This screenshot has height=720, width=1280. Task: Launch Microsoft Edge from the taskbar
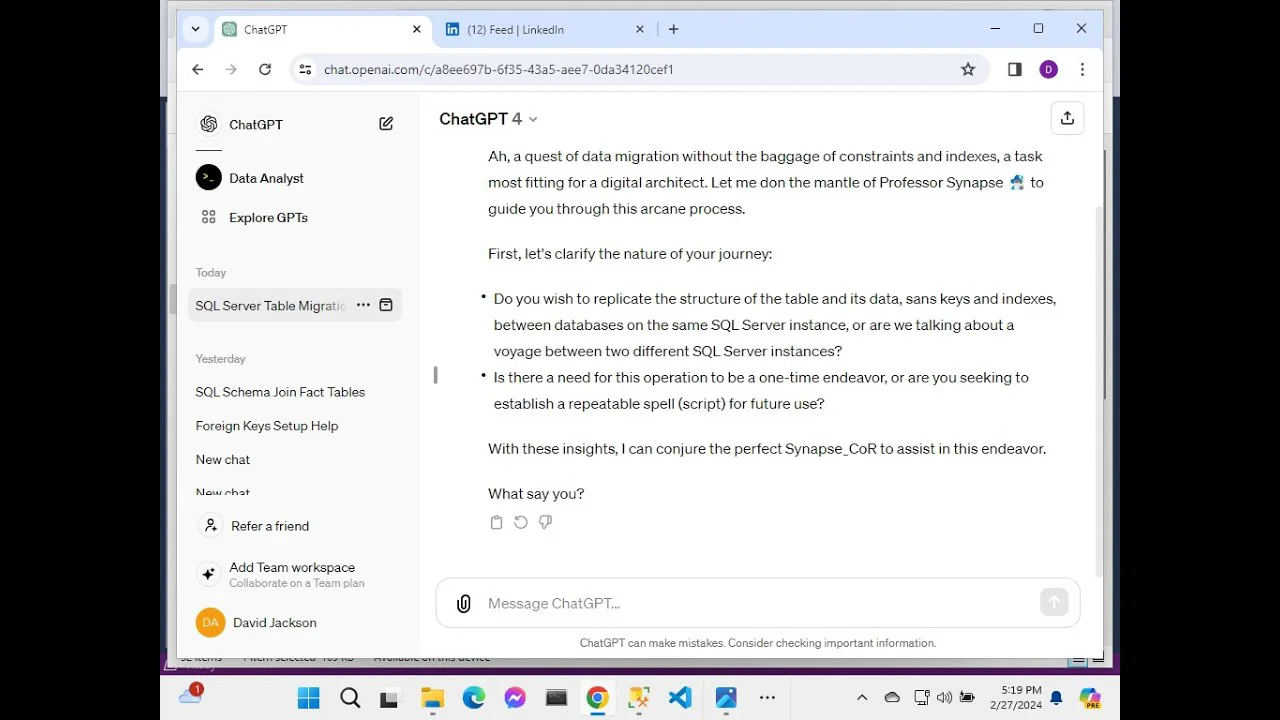click(473, 698)
